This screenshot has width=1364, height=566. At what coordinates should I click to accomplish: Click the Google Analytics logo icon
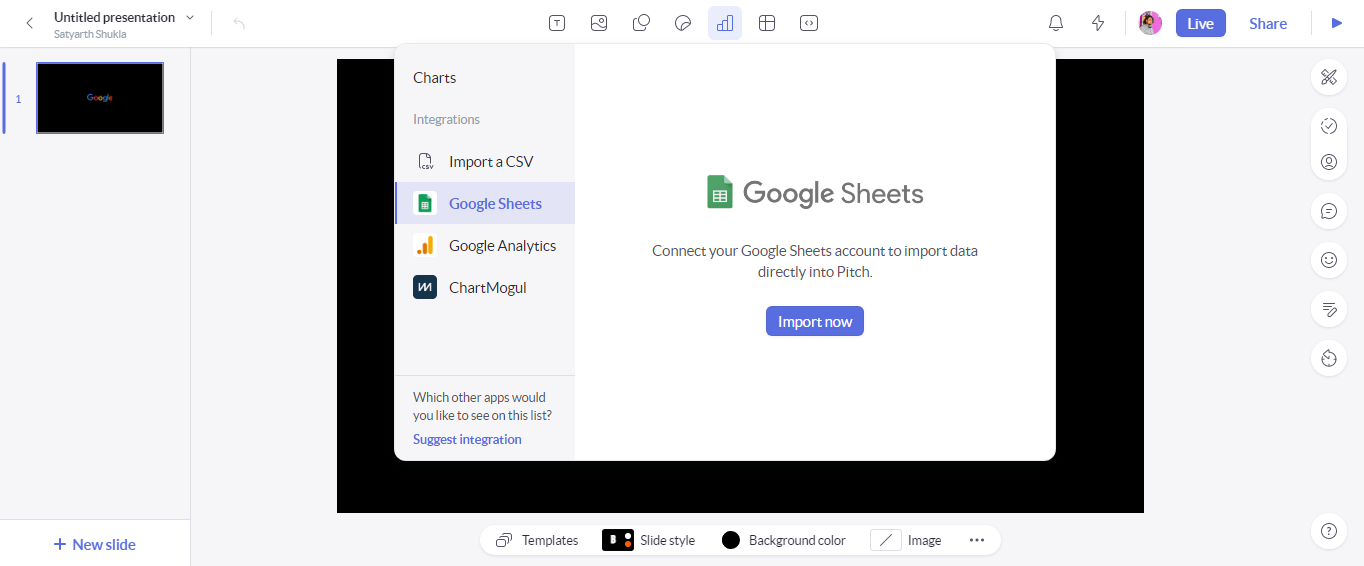pos(425,245)
